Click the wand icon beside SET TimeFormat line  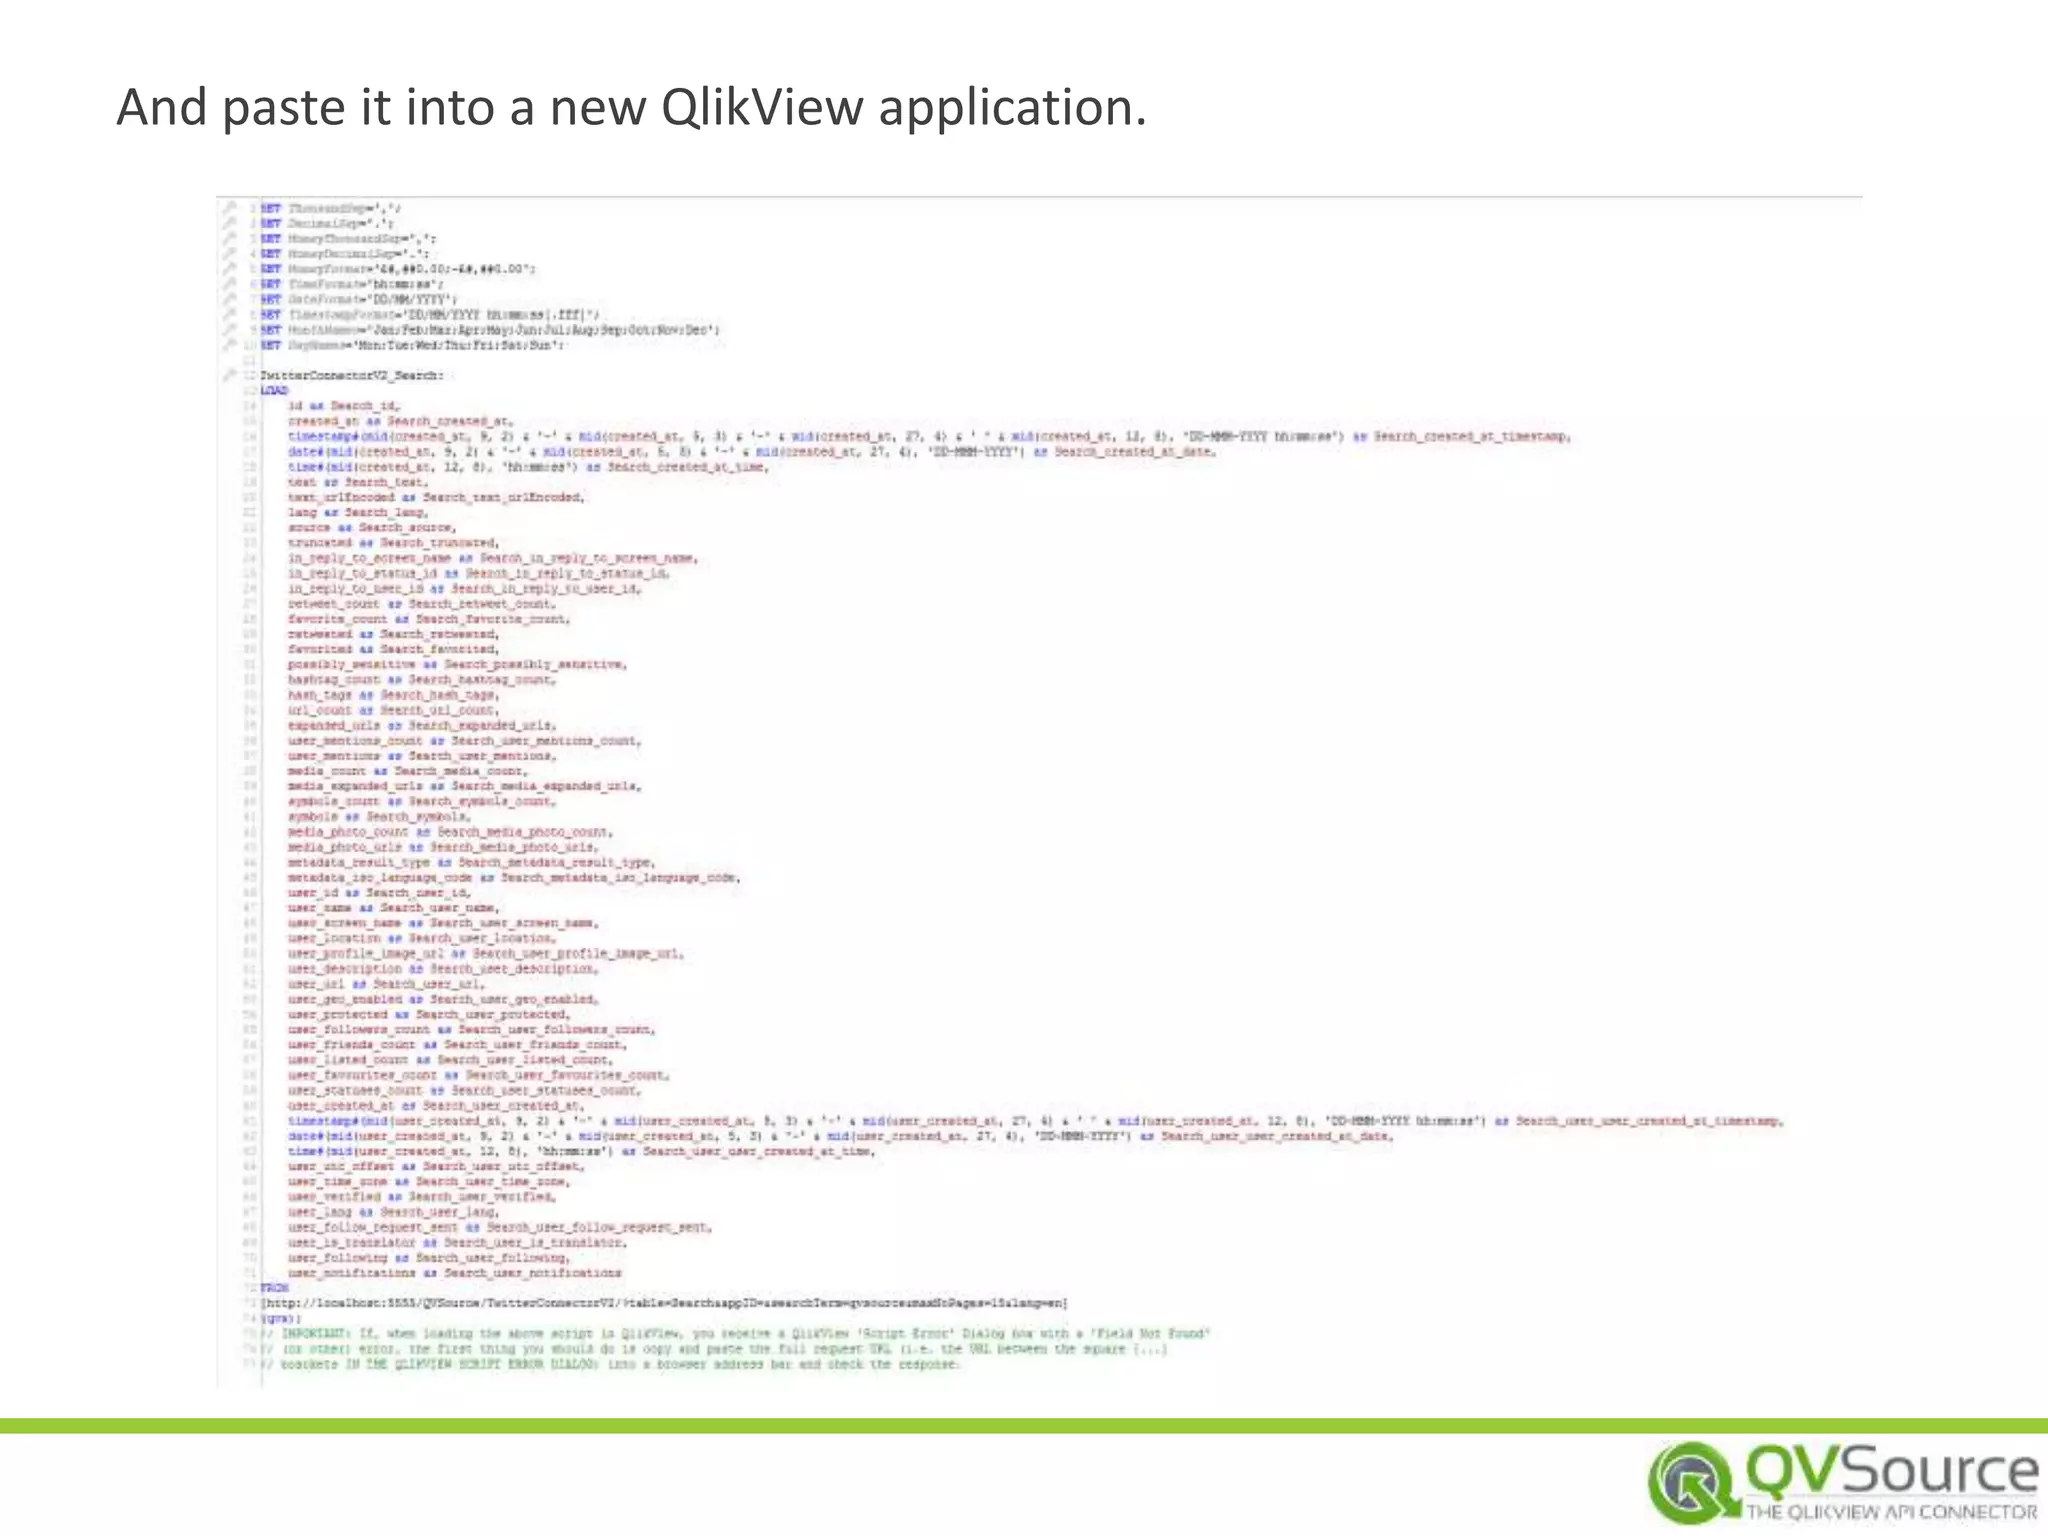coord(229,284)
